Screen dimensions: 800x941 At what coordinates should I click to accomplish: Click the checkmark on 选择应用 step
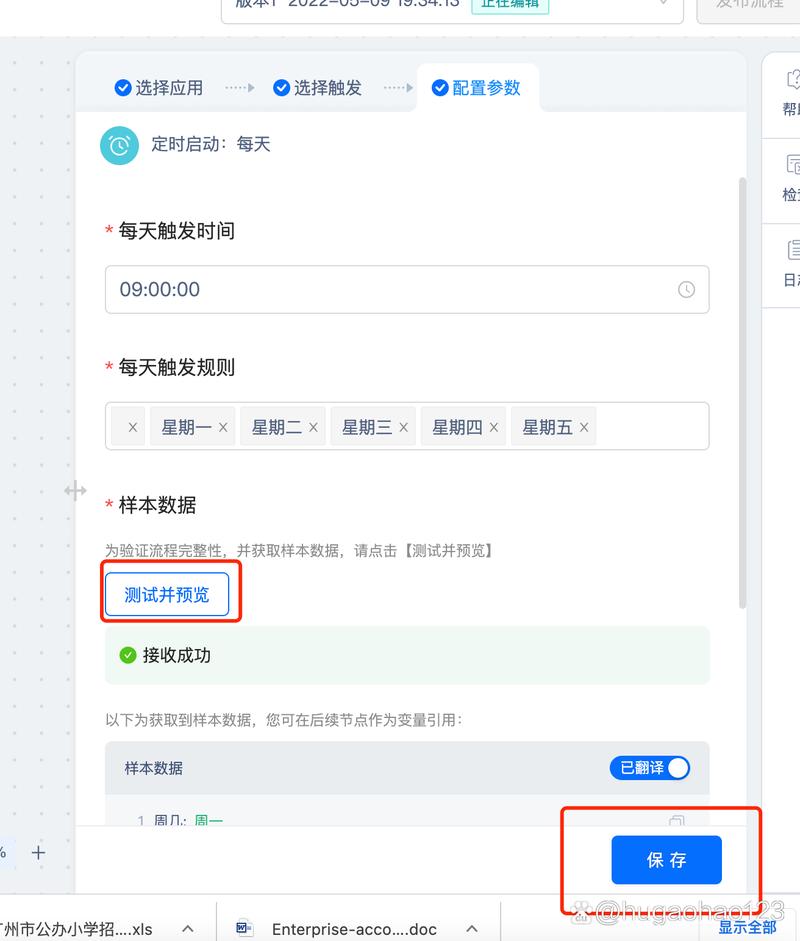coord(125,87)
